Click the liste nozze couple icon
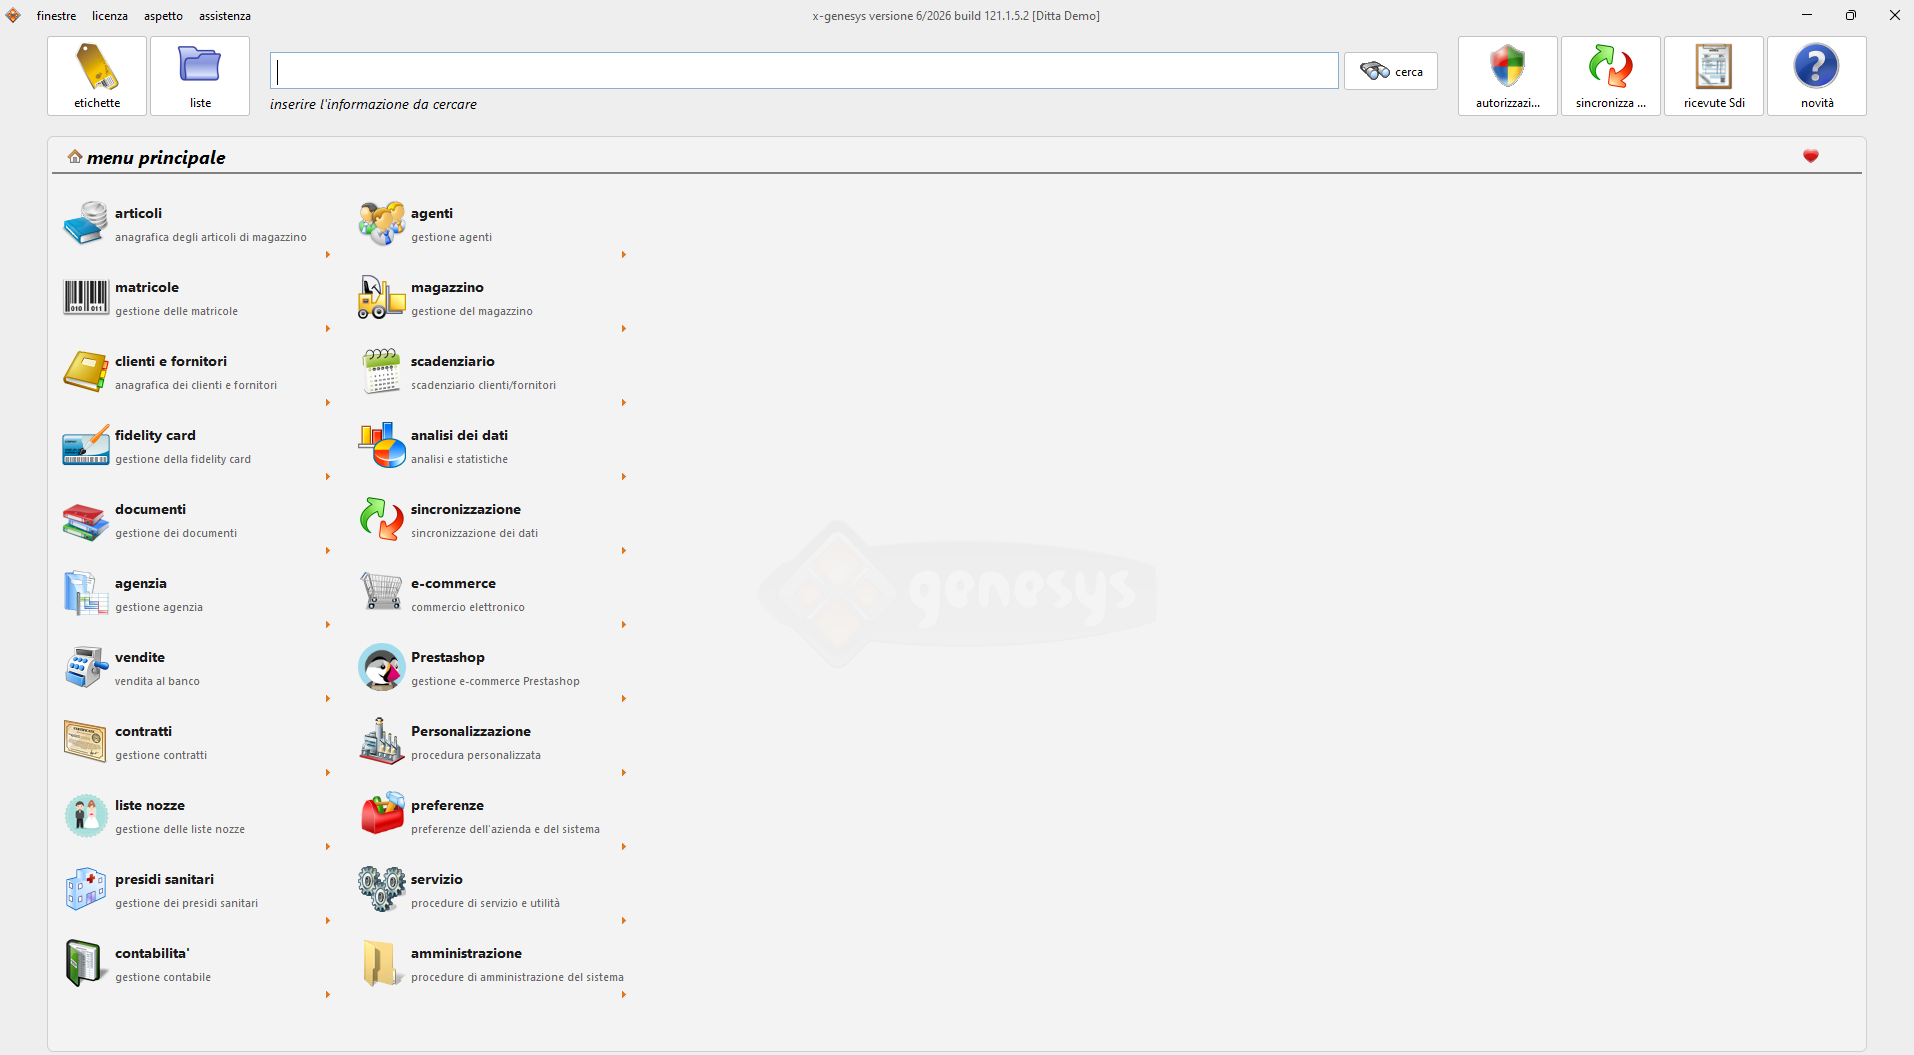This screenshot has width=1914, height=1055. tap(86, 815)
